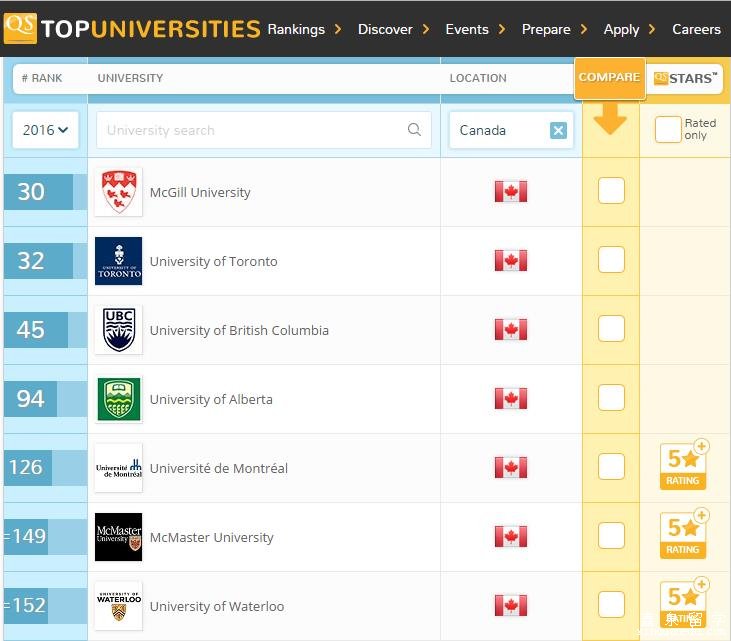Expand the Rankings menu chevron
The height and width of the screenshot is (641, 731).
pos(338,29)
